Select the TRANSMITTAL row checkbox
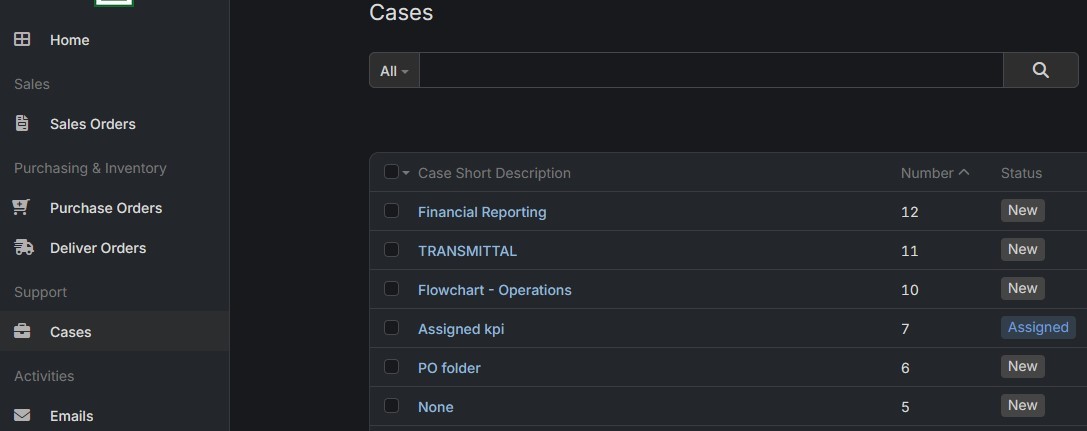1087x431 pixels. [392, 249]
